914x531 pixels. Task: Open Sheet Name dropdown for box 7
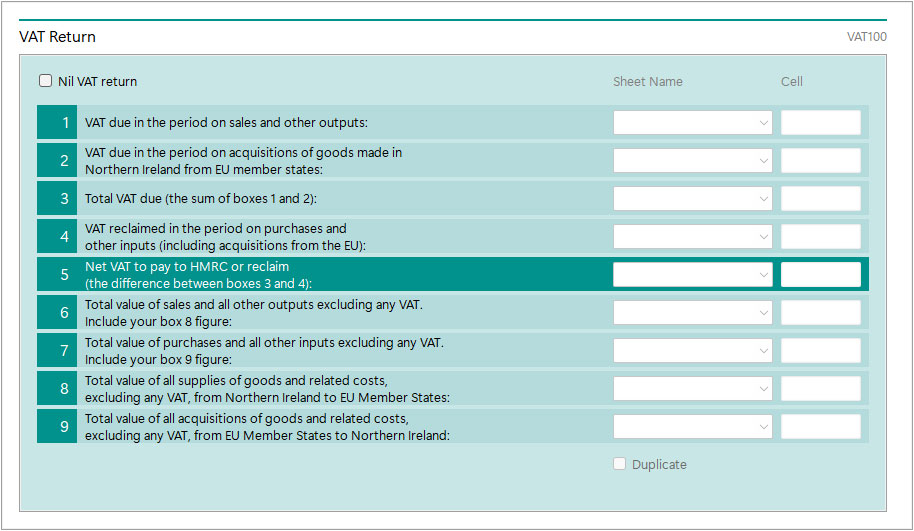point(692,351)
